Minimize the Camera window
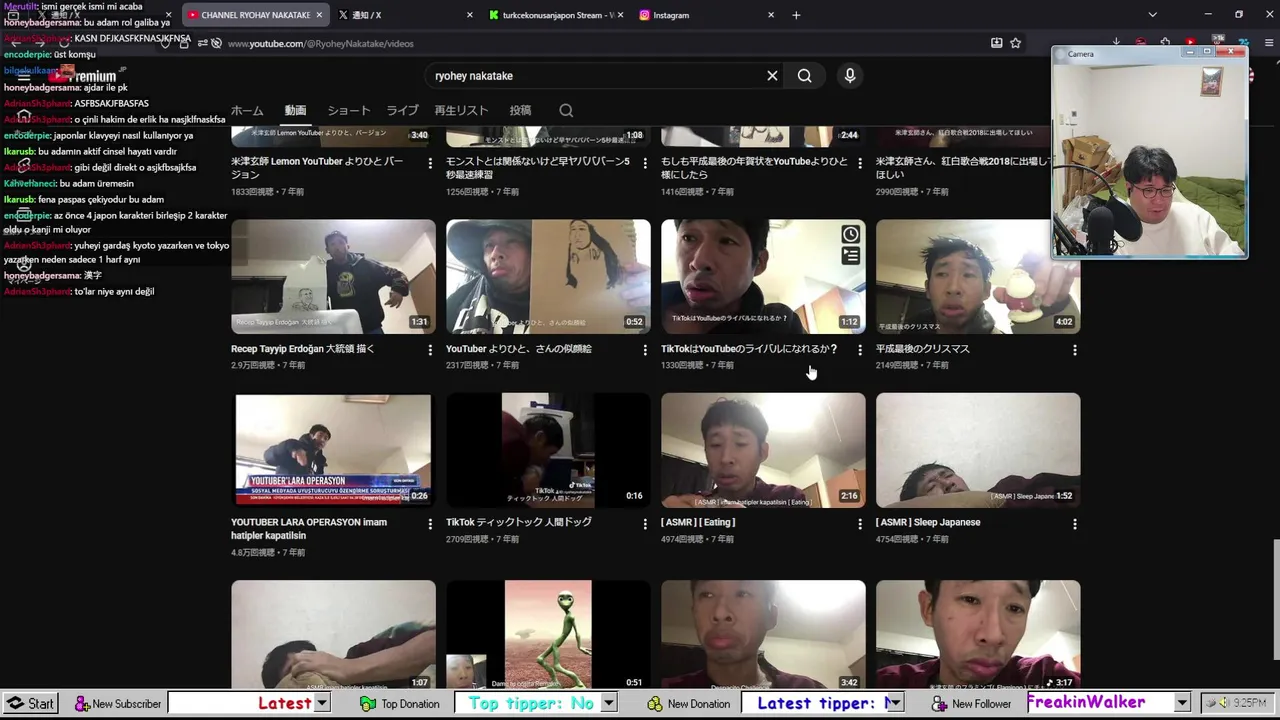 [1191, 51]
